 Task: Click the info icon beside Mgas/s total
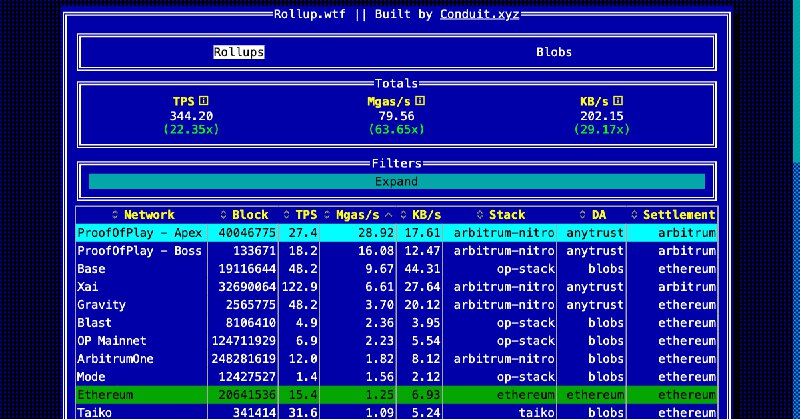[x=420, y=101]
